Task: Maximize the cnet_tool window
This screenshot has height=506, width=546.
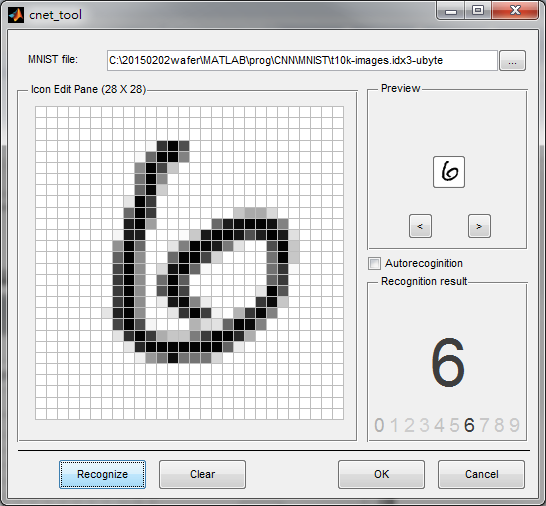Action: (x=478, y=11)
